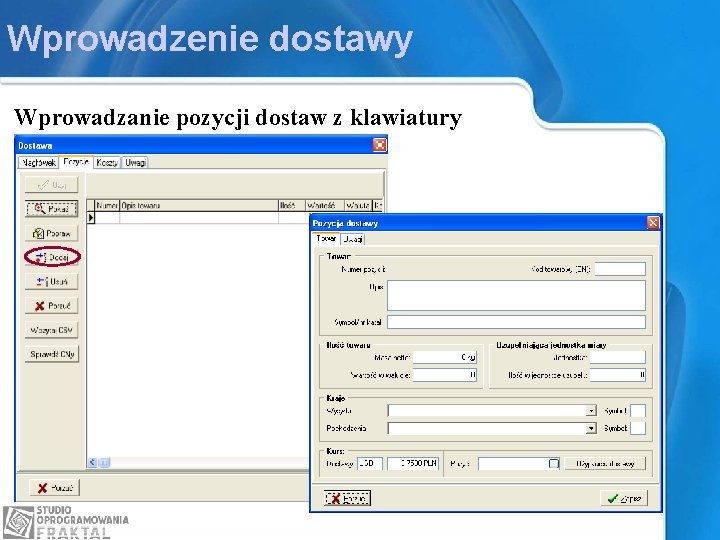This screenshot has width=720, height=540.
Task: Click the Popraw edit button
Action: click(51, 233)
